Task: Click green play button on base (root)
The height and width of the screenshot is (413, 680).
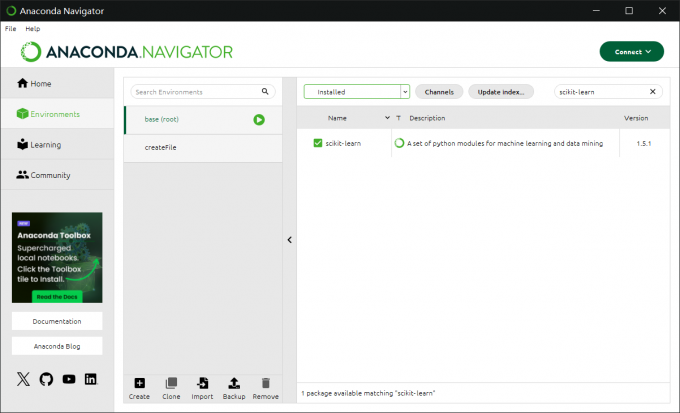Action: point(259,119)
